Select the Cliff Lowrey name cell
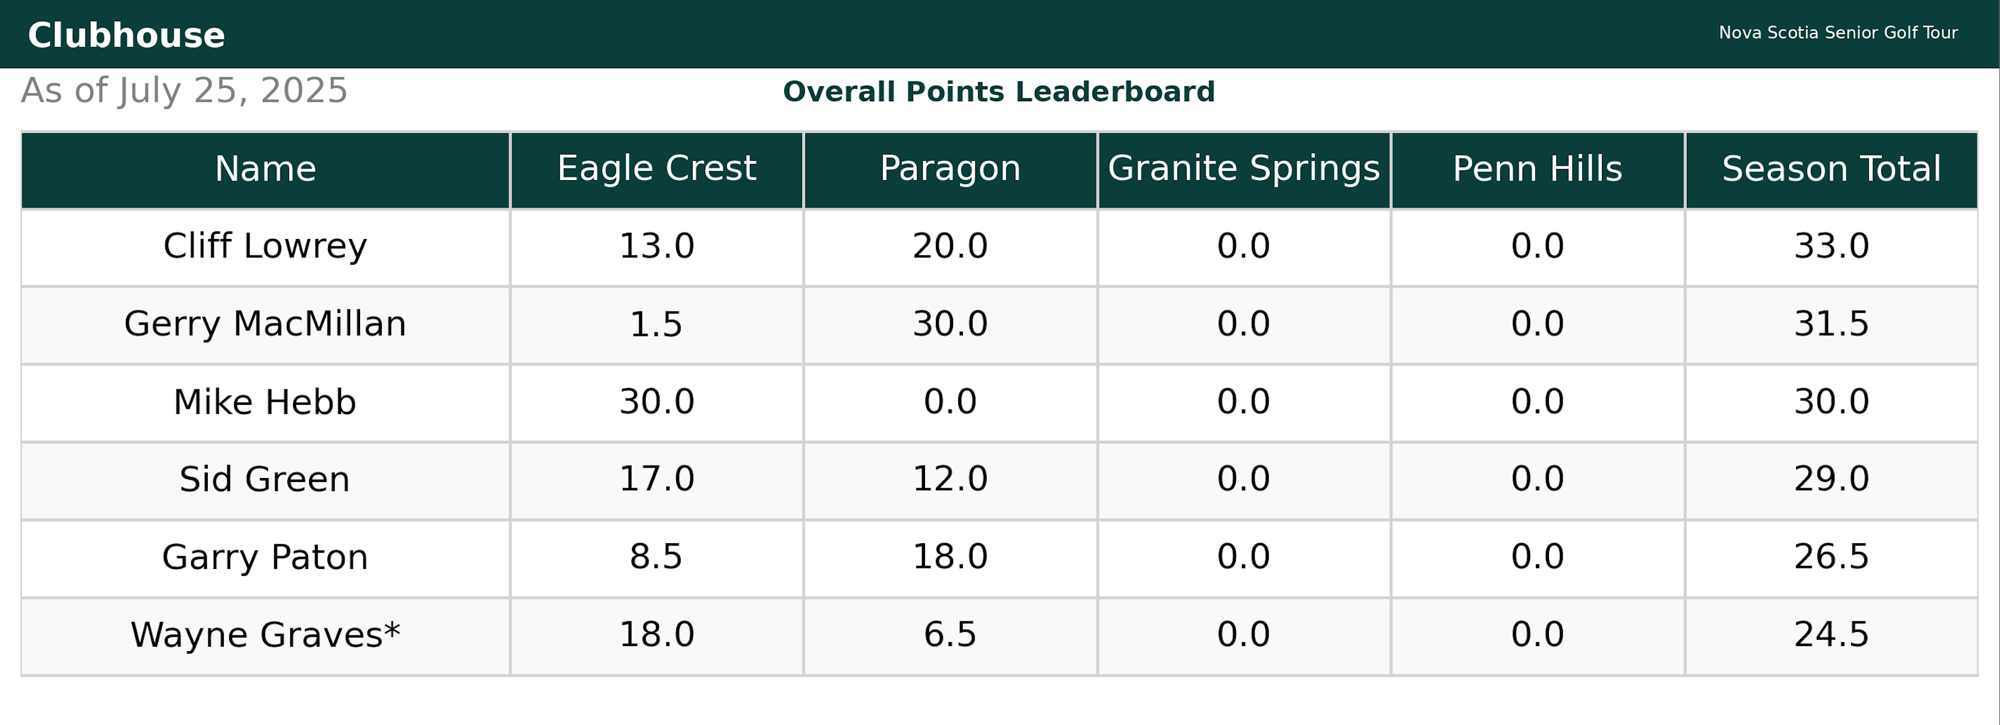 (x=265, y=247)
